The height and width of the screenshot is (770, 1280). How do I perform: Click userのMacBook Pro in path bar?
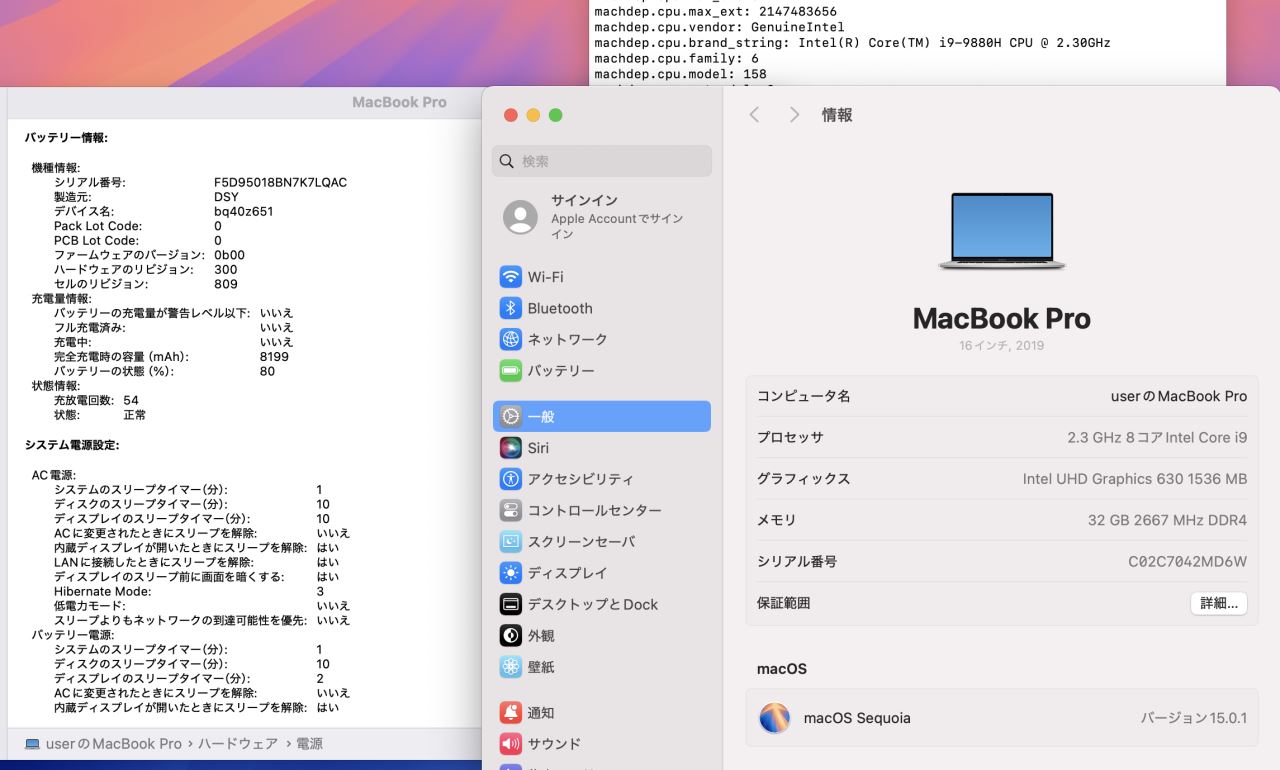coord(114,744)
